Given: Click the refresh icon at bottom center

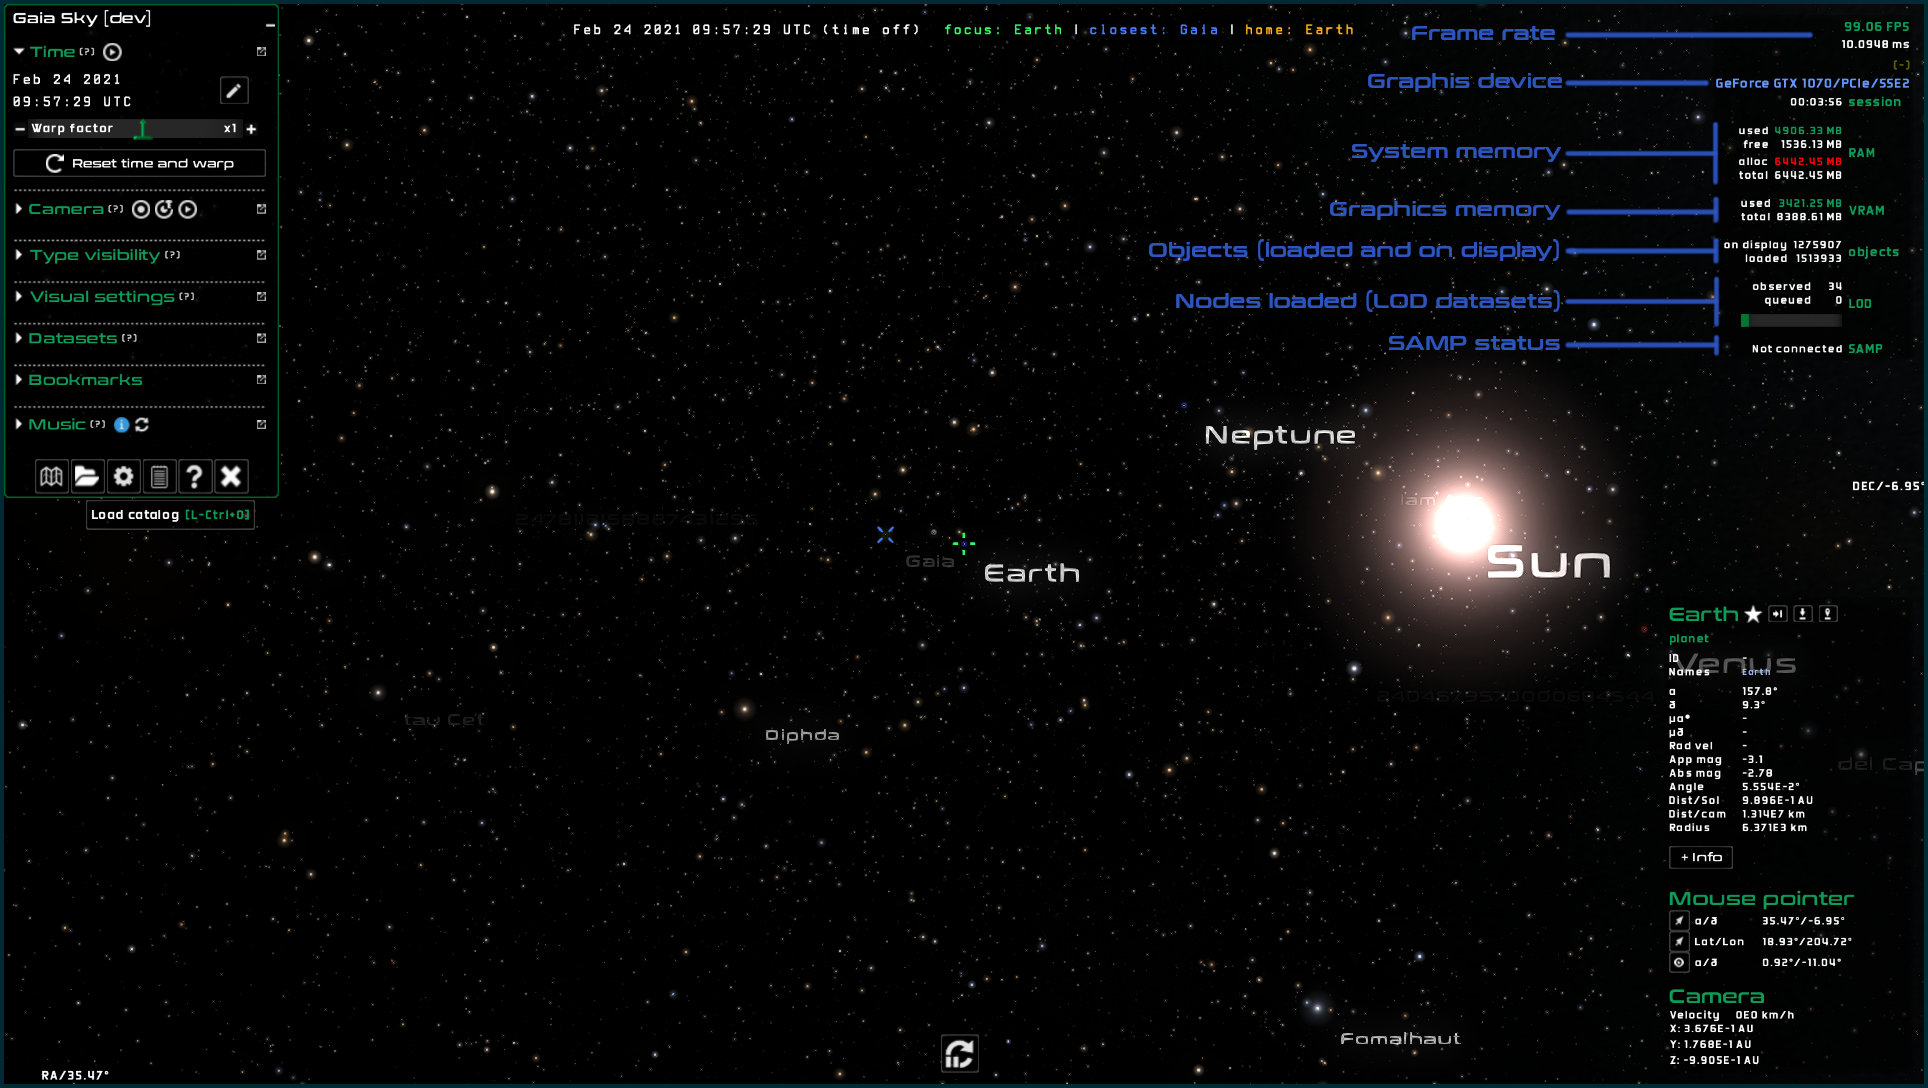Looking at the screenshot, I should [960, 1054].
